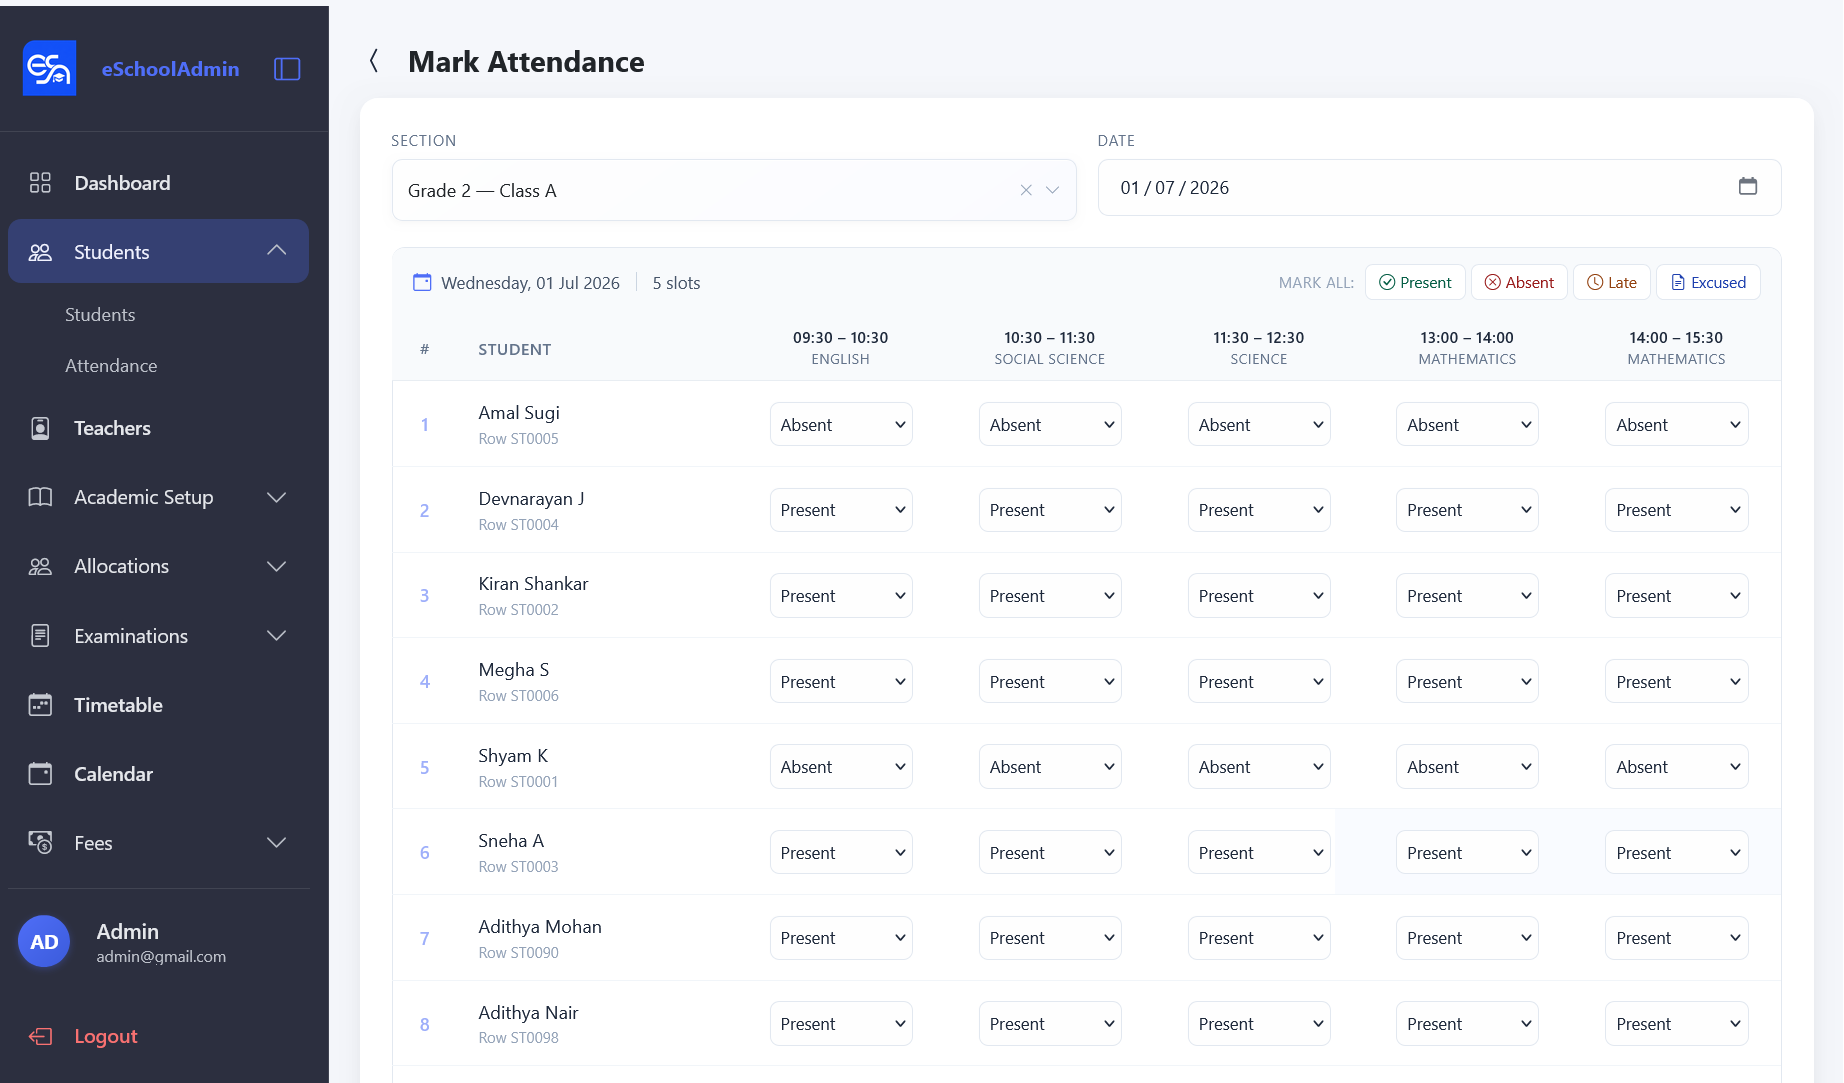Click the Examinations document icon
The image size is (1844, 1083).
pyautogui.click(x=40, y=636)
